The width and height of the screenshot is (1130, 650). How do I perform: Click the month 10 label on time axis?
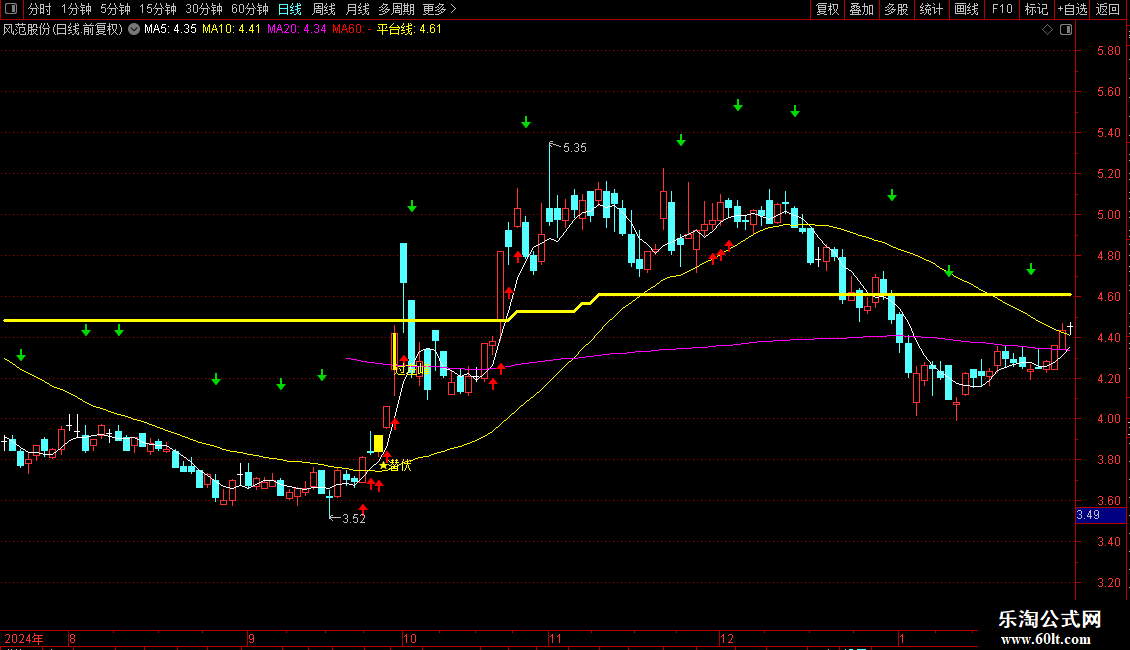410,638
